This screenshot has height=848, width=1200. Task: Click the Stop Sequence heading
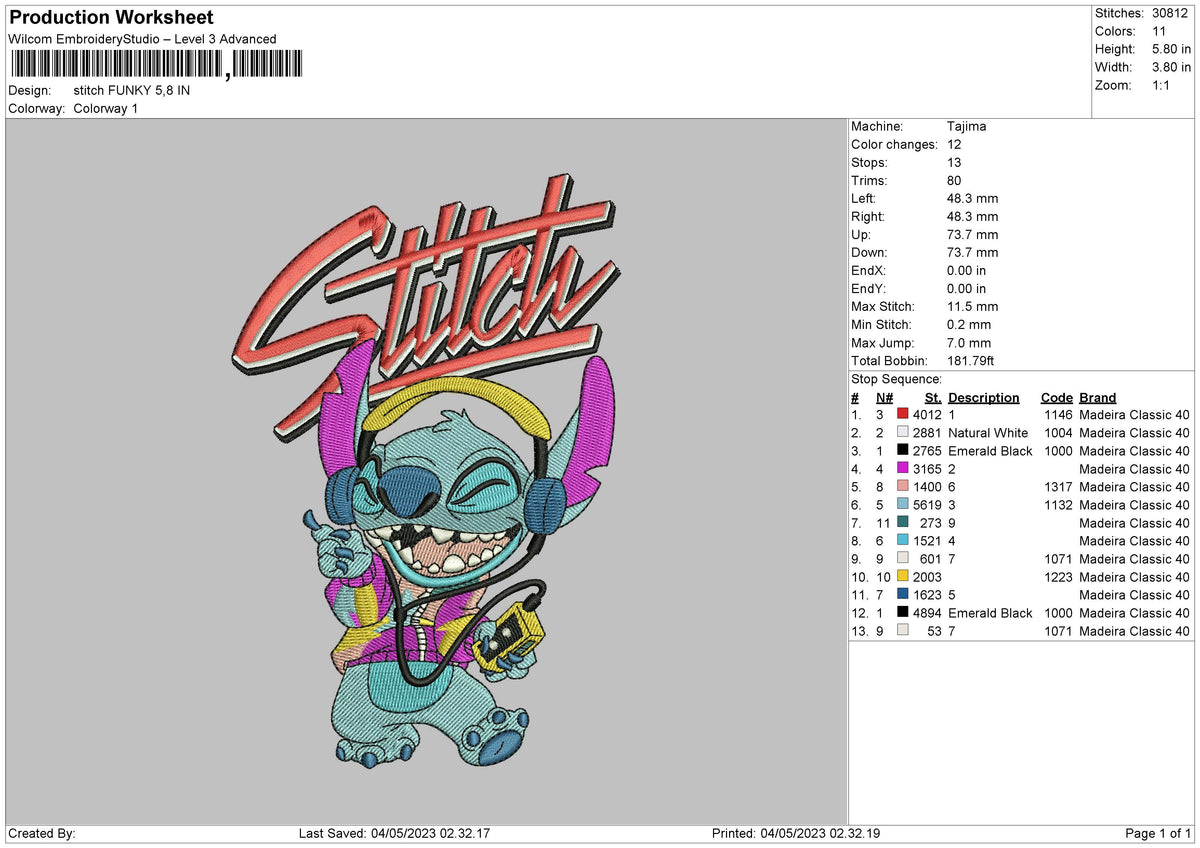pos(897,379)
